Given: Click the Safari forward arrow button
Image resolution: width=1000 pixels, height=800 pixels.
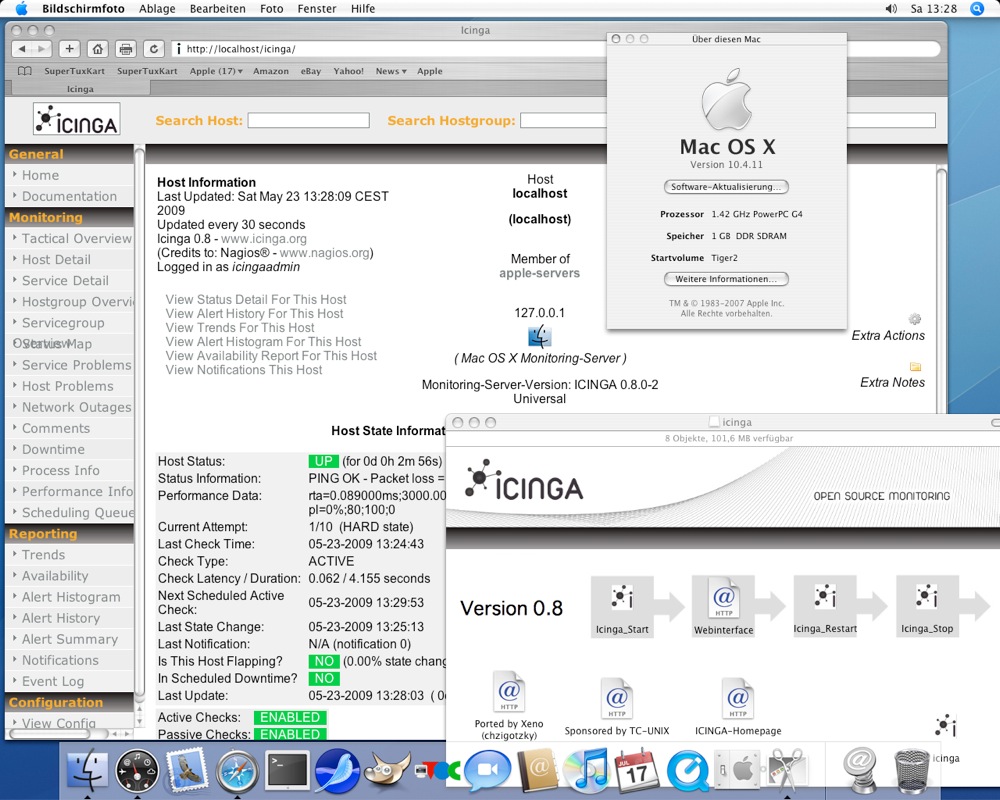Looking at the screenshot, I should (x=41, y=48).
